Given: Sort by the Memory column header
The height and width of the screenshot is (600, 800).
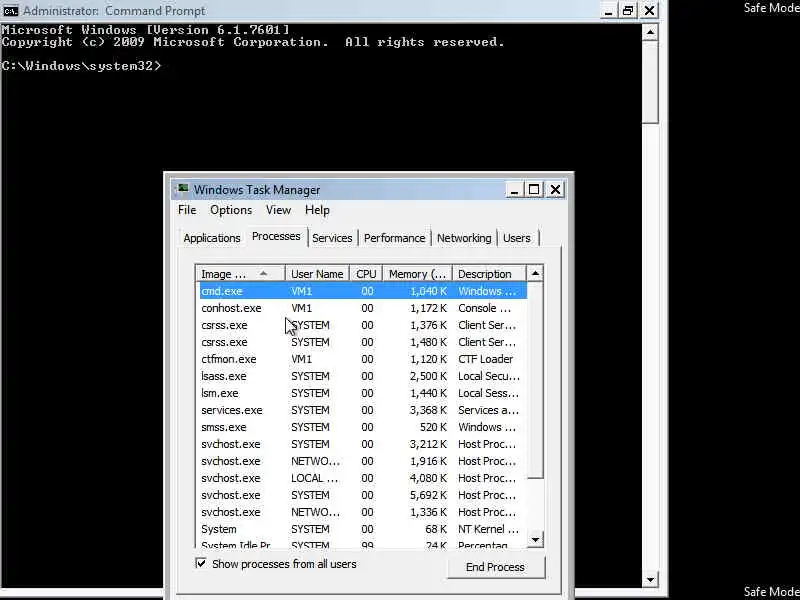Looking at the screenshot, I should [x=417, y=274].
